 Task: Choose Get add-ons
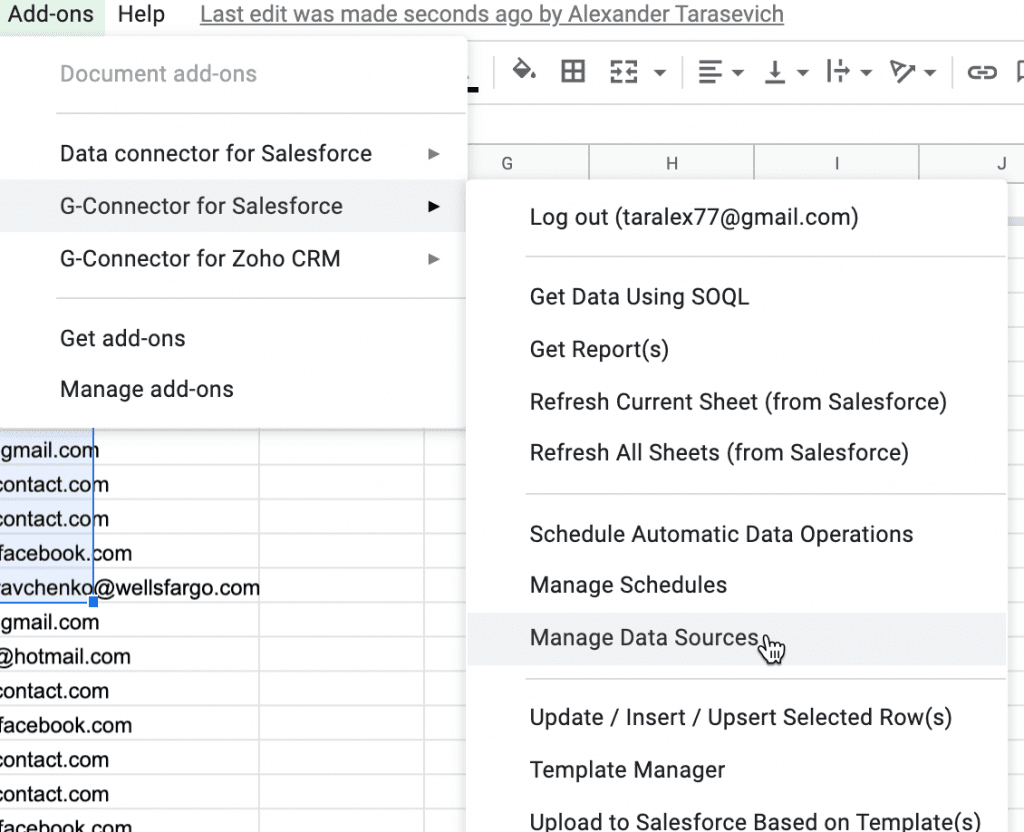tap(232, 338)
